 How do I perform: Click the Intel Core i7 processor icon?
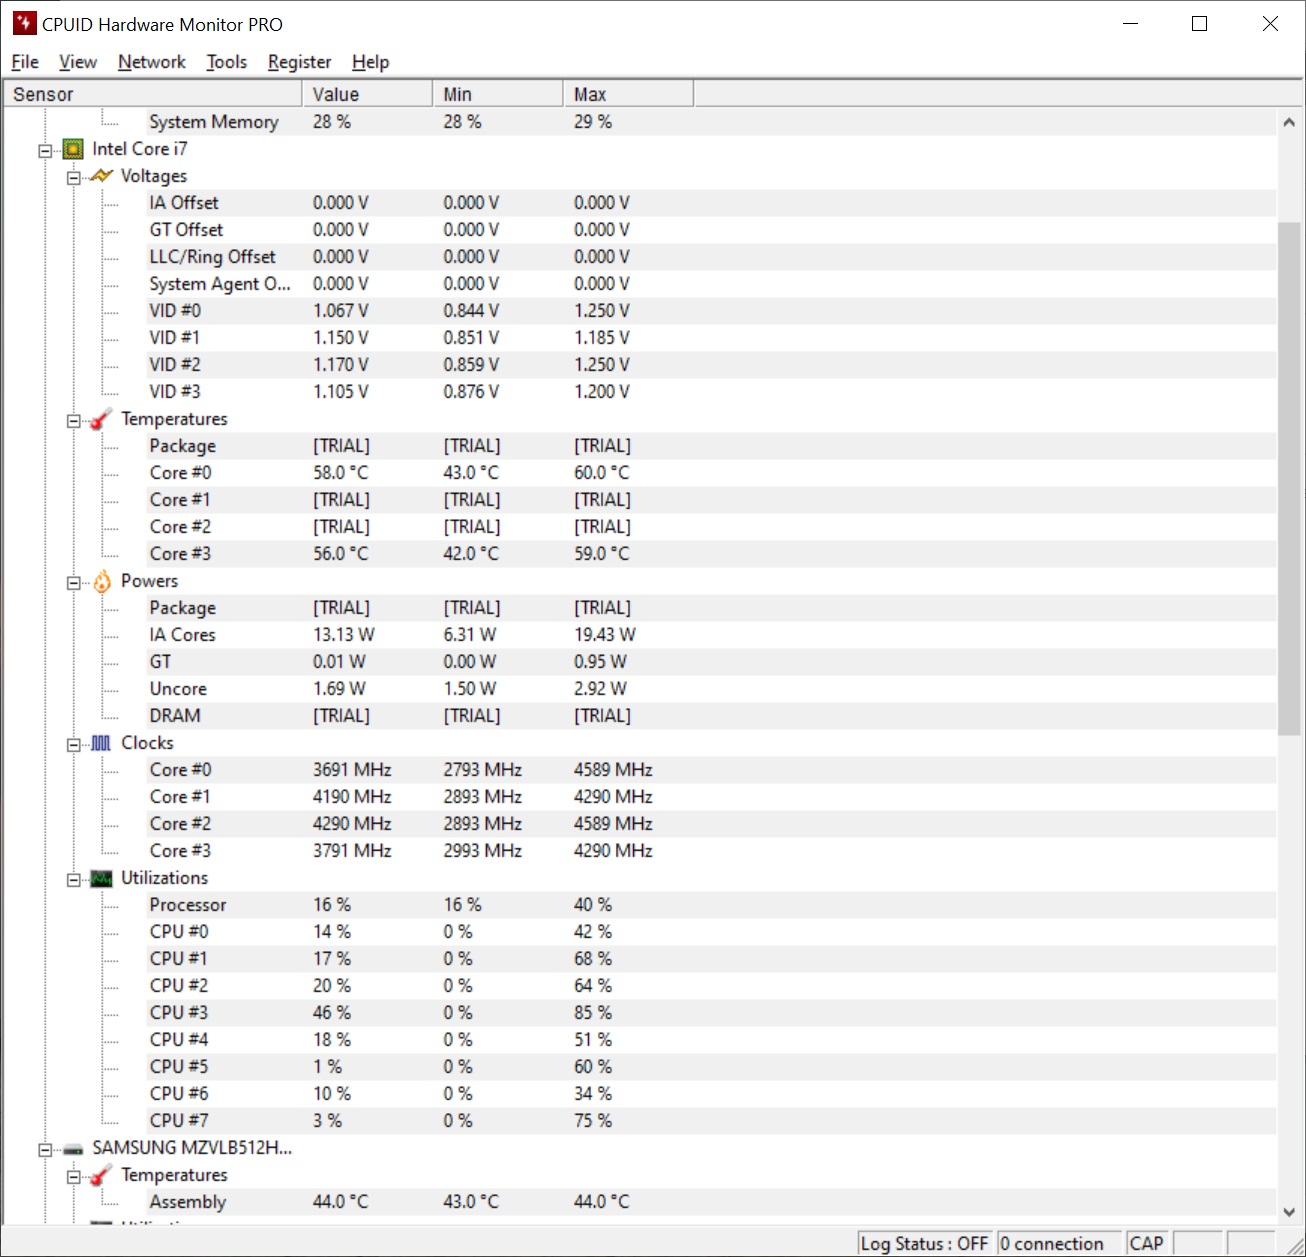click(73, 149)
